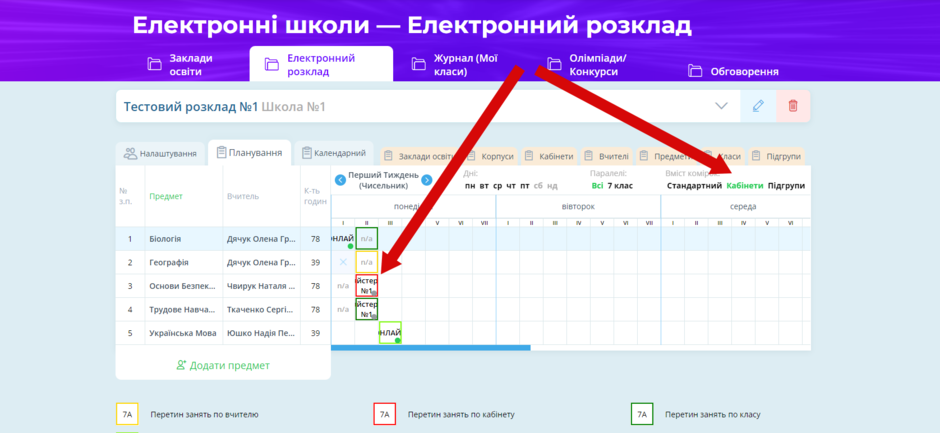
Task: Click the Електронний розклад folder icon
Action: click(272, 64)
